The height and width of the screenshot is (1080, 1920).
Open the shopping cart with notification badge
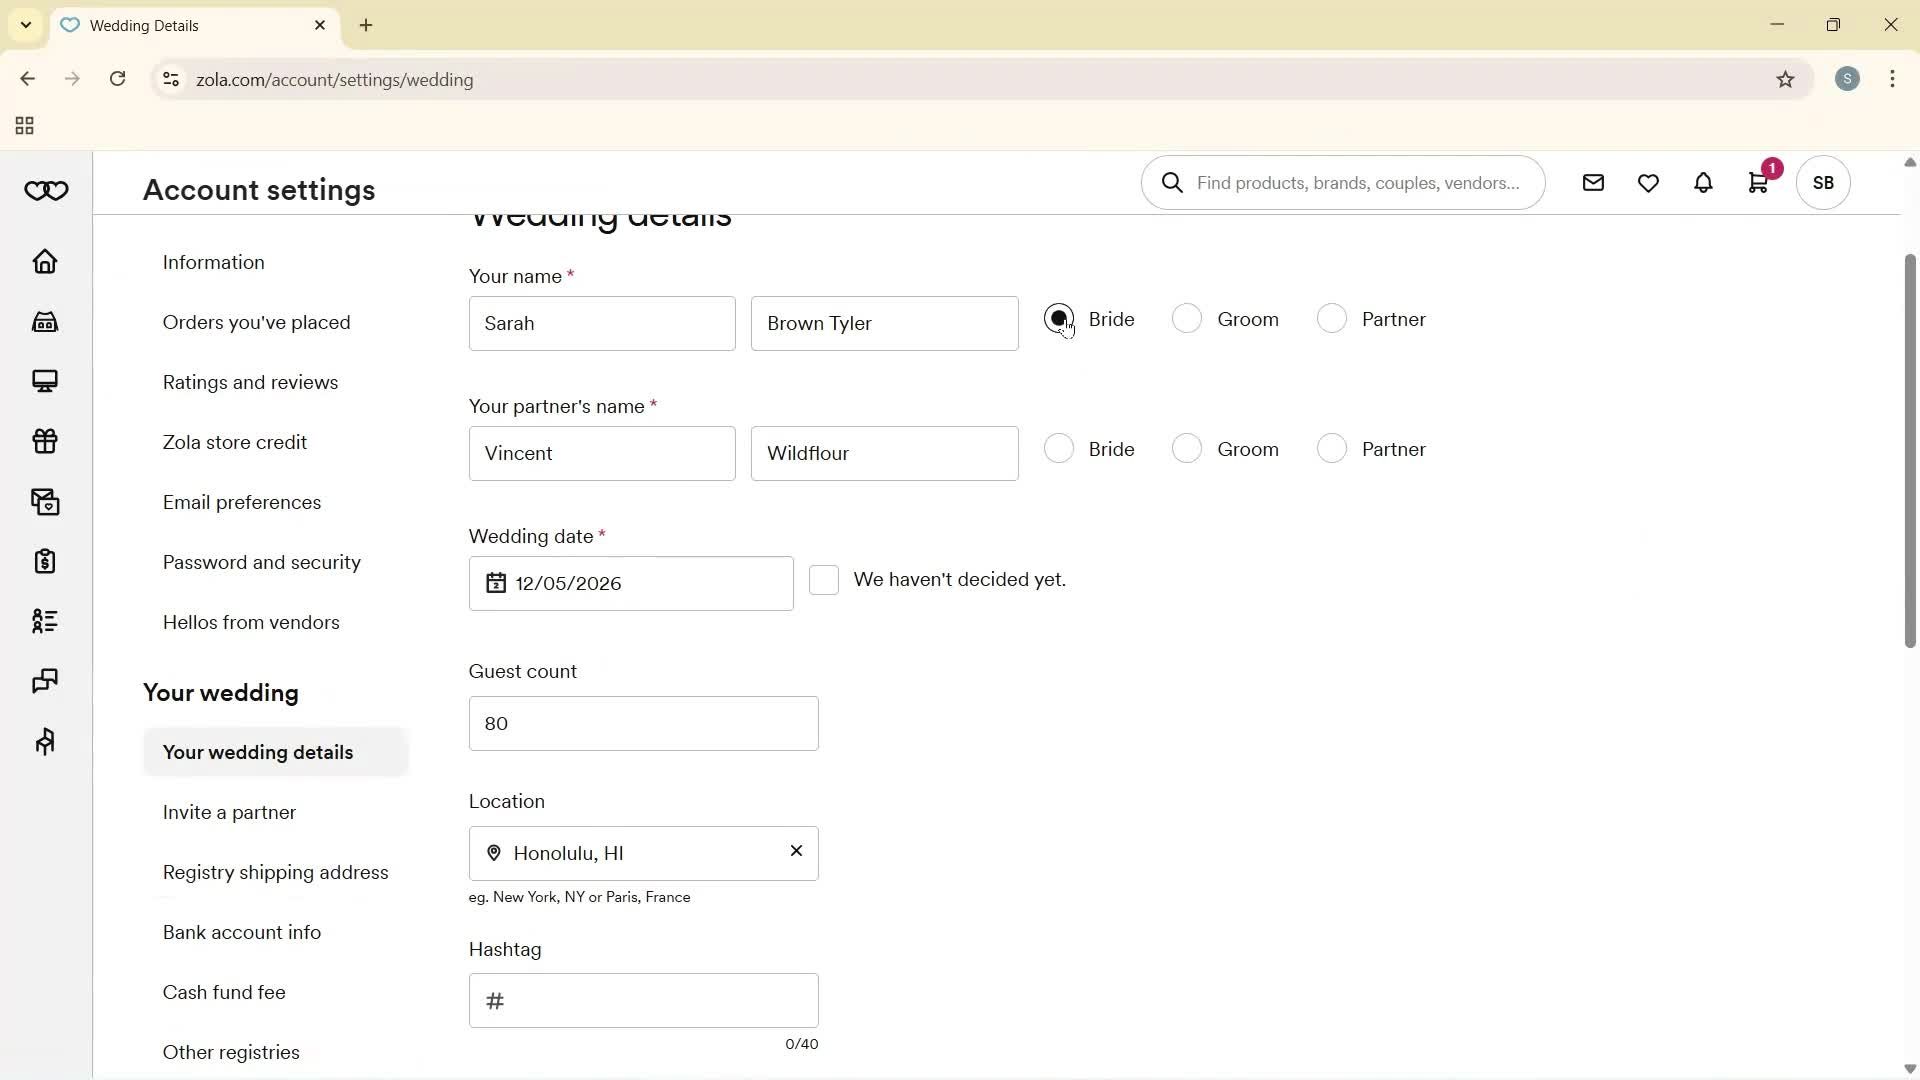tap(1759, 183)
